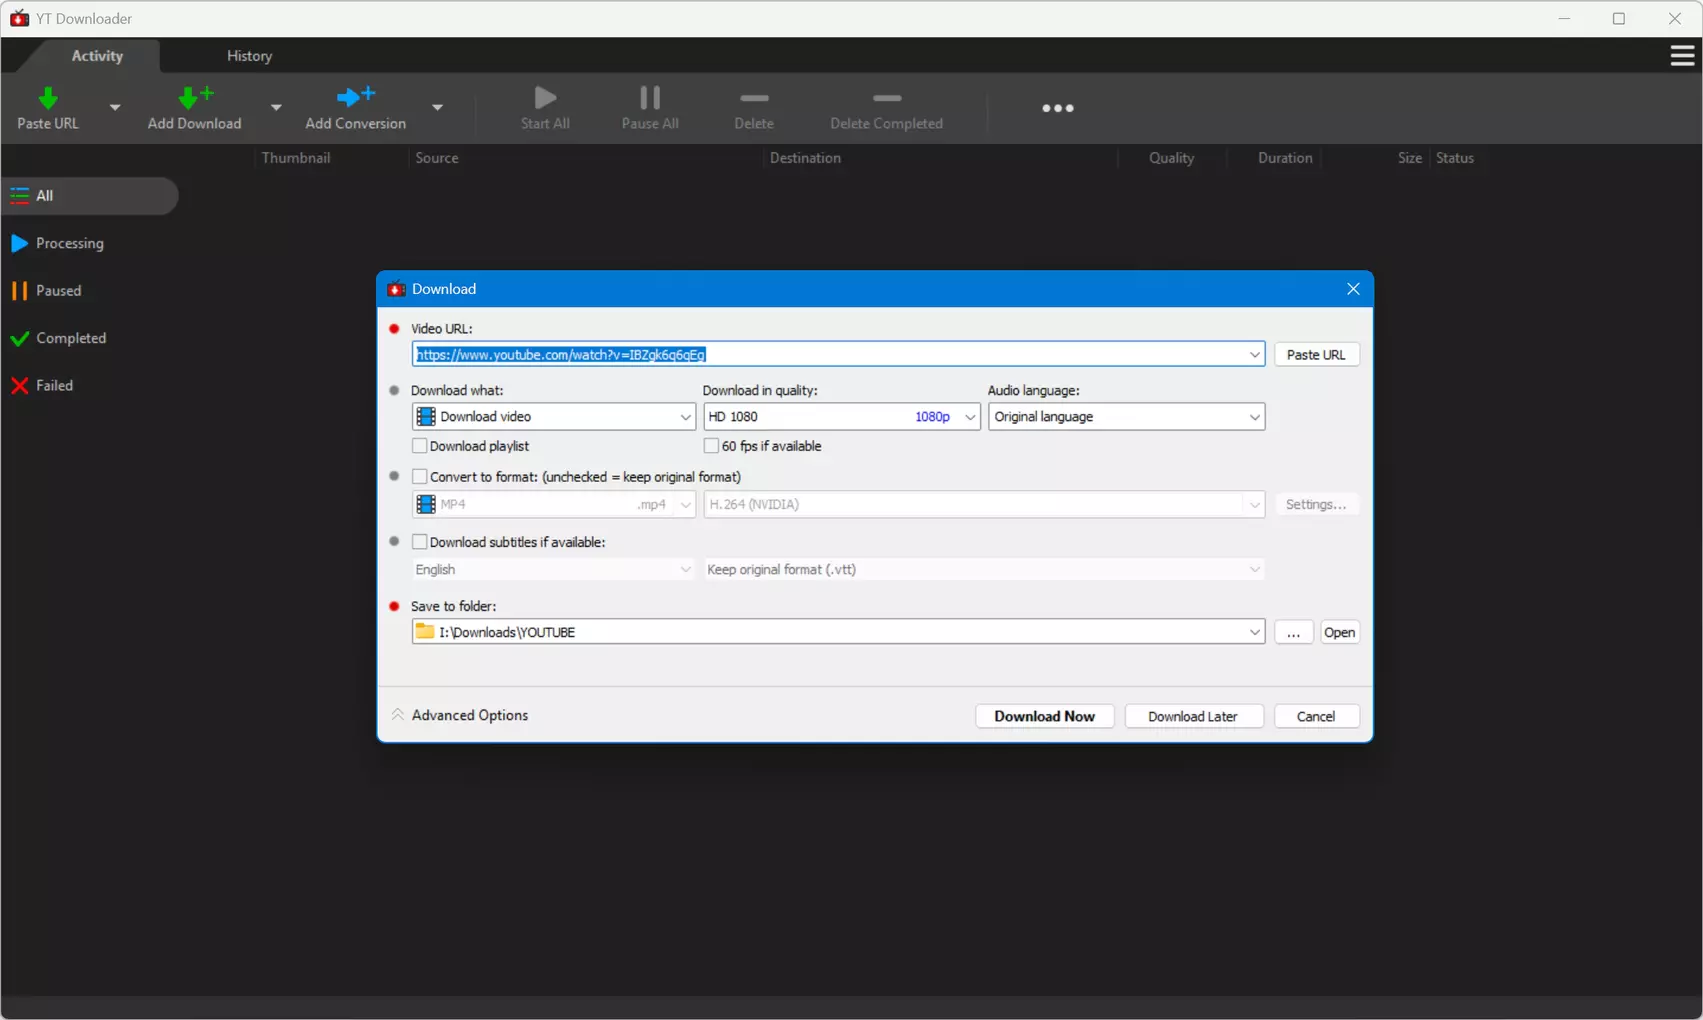Open the Download what dropdown
This screenshot has height=1020, width=1703.
554,417
